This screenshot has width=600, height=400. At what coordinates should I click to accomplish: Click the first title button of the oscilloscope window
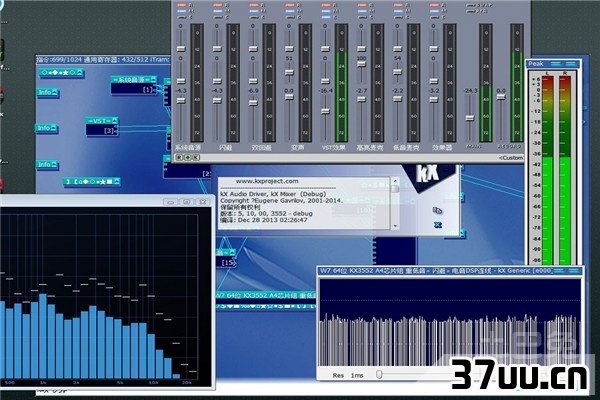pos(559,271)
